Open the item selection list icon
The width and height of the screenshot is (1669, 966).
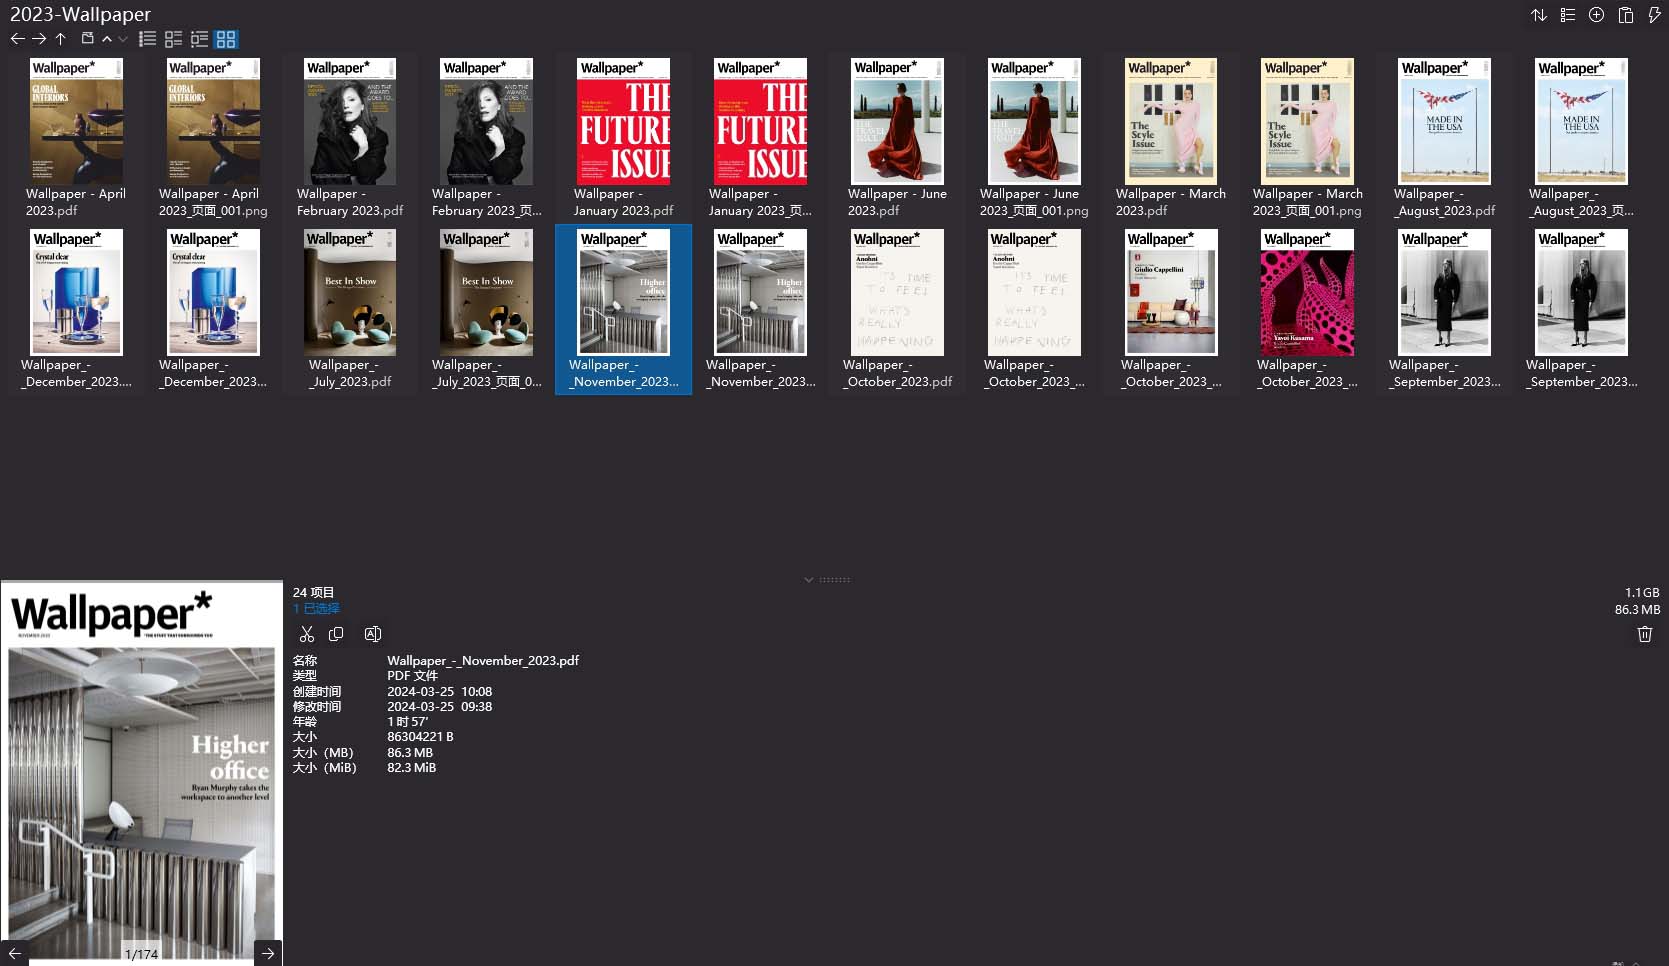click(1568, 15)
